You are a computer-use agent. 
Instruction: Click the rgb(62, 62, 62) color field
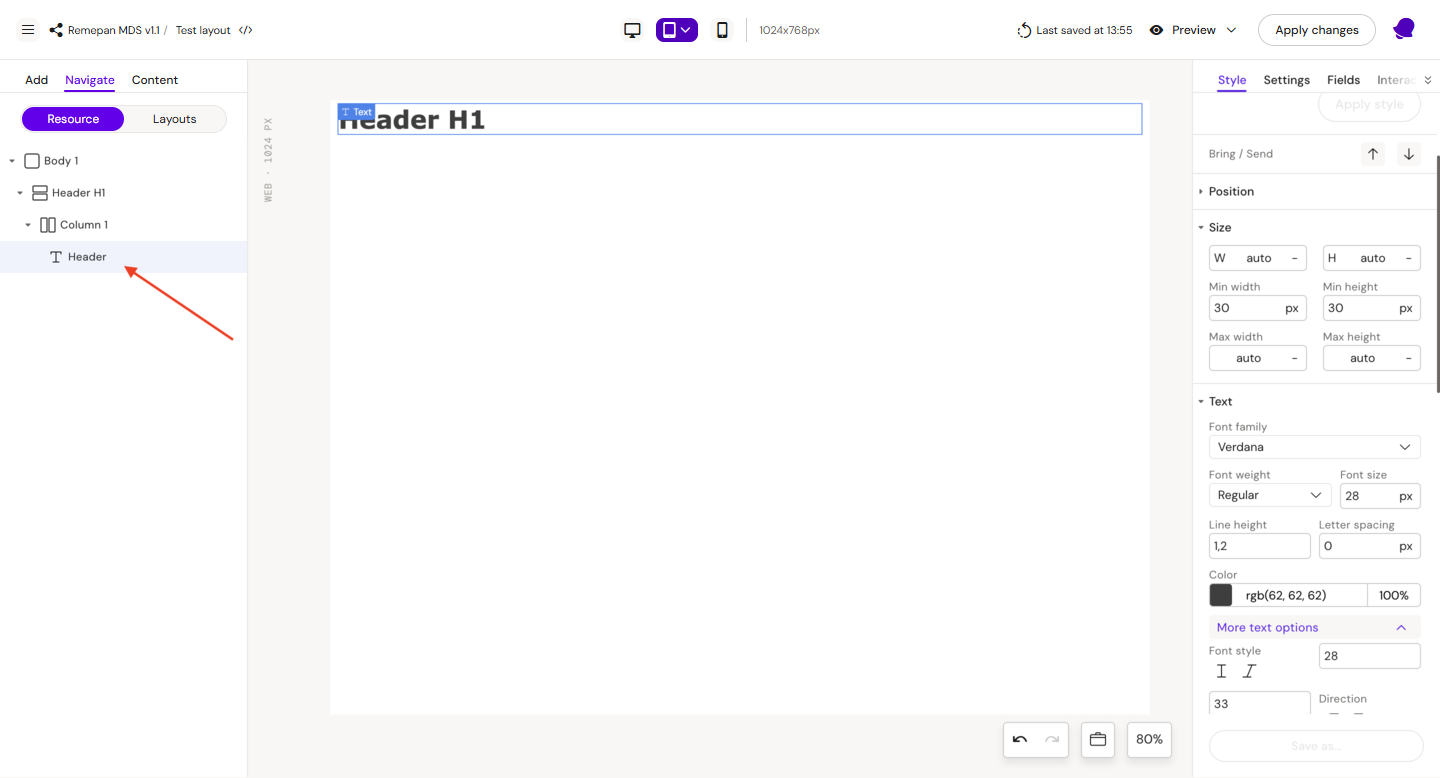pyautogui.click(x=1300, y=595)
